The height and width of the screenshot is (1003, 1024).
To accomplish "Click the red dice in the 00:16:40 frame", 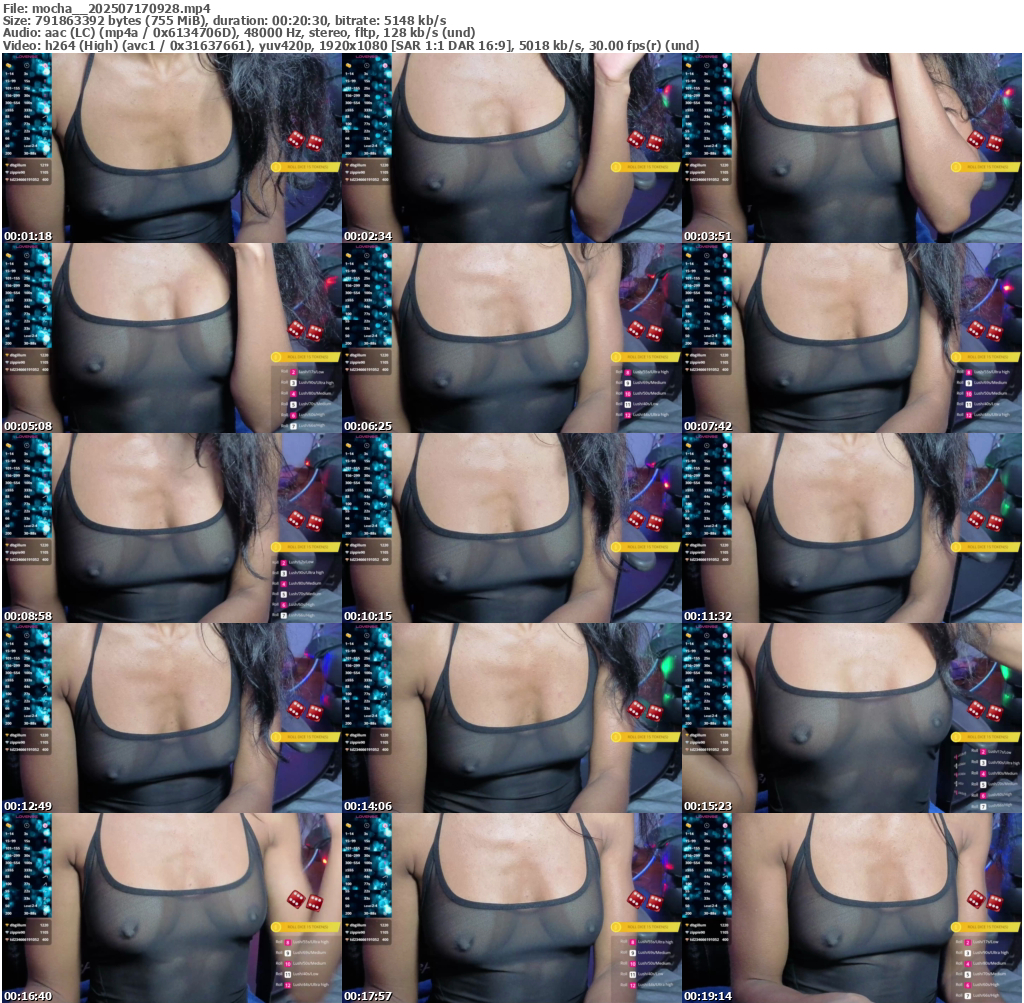I will pyautogui.click(x=305, y=901).
